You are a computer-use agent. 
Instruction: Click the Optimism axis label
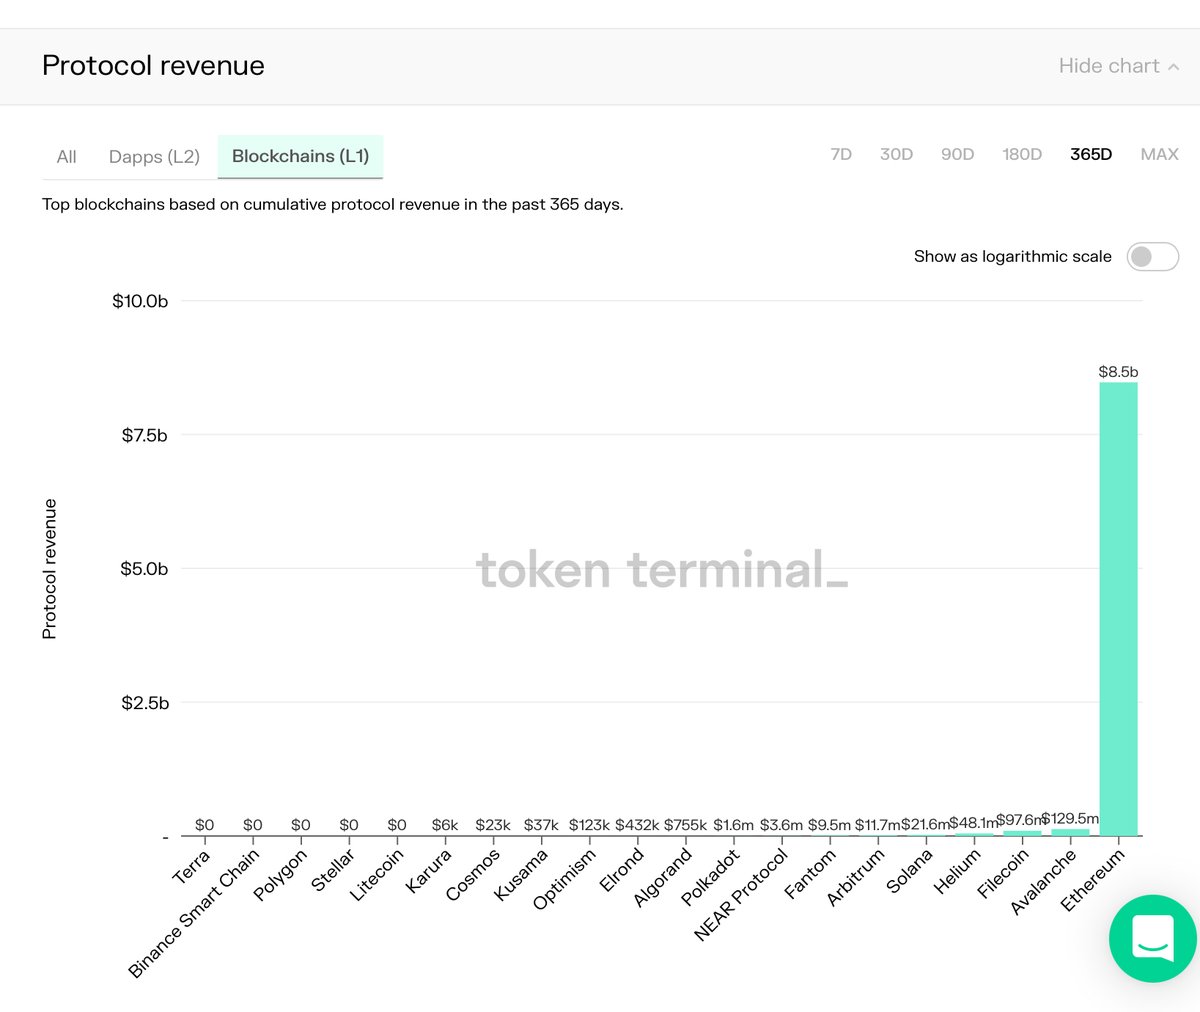click(x=565, y=879)
